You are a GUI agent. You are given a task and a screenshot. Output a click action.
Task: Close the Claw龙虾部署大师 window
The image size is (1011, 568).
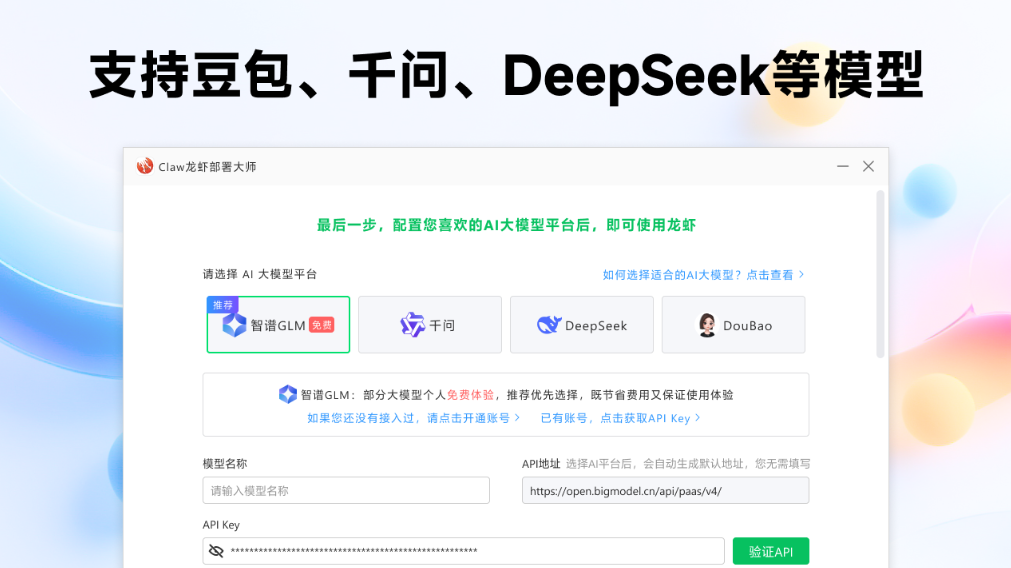tap(869, 166)
